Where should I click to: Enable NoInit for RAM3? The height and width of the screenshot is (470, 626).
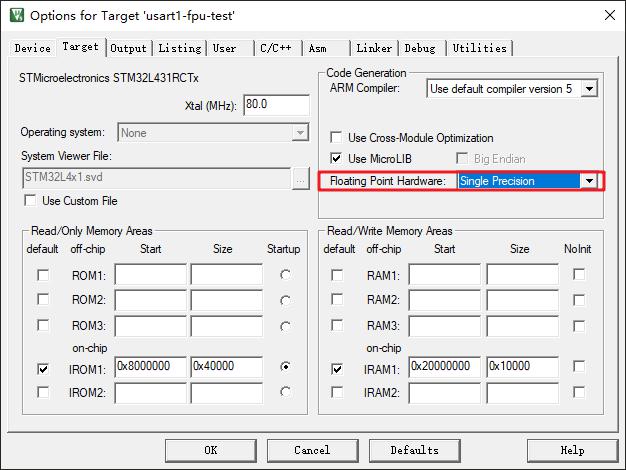pos(578,326)
